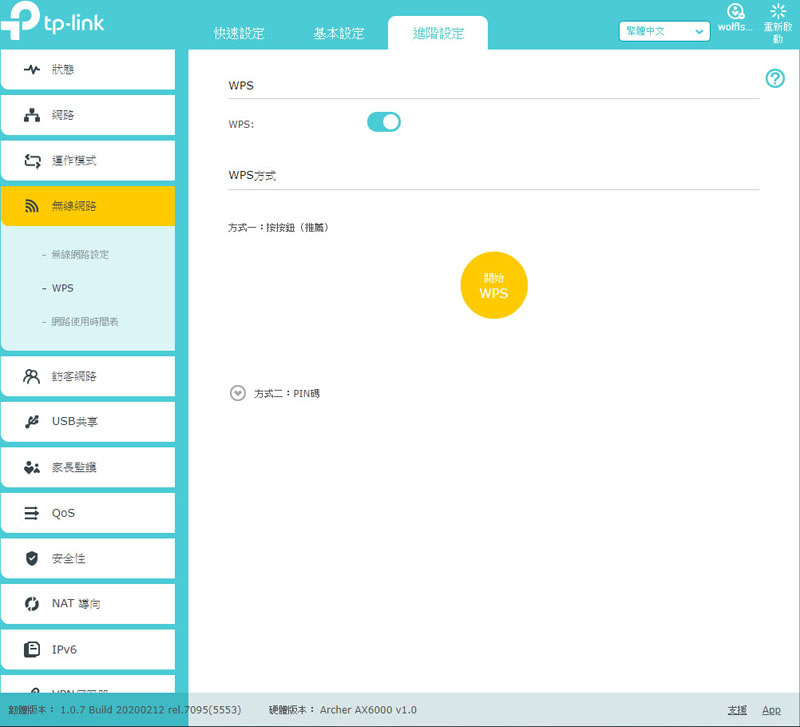Open the 訪客網路 menu label
This screenshot has height=727, width=800.
point(74,377)
